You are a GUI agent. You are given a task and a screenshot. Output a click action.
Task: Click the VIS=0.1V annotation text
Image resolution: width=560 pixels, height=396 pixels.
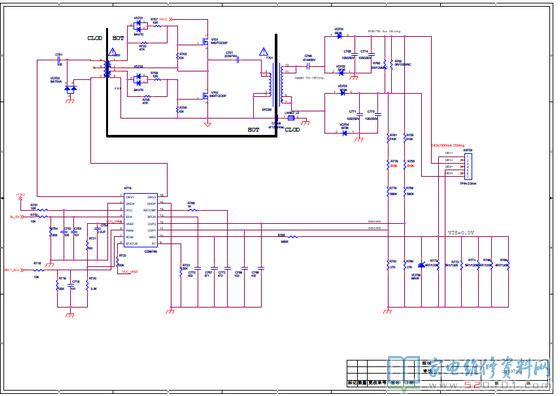(x=461, y=233)
